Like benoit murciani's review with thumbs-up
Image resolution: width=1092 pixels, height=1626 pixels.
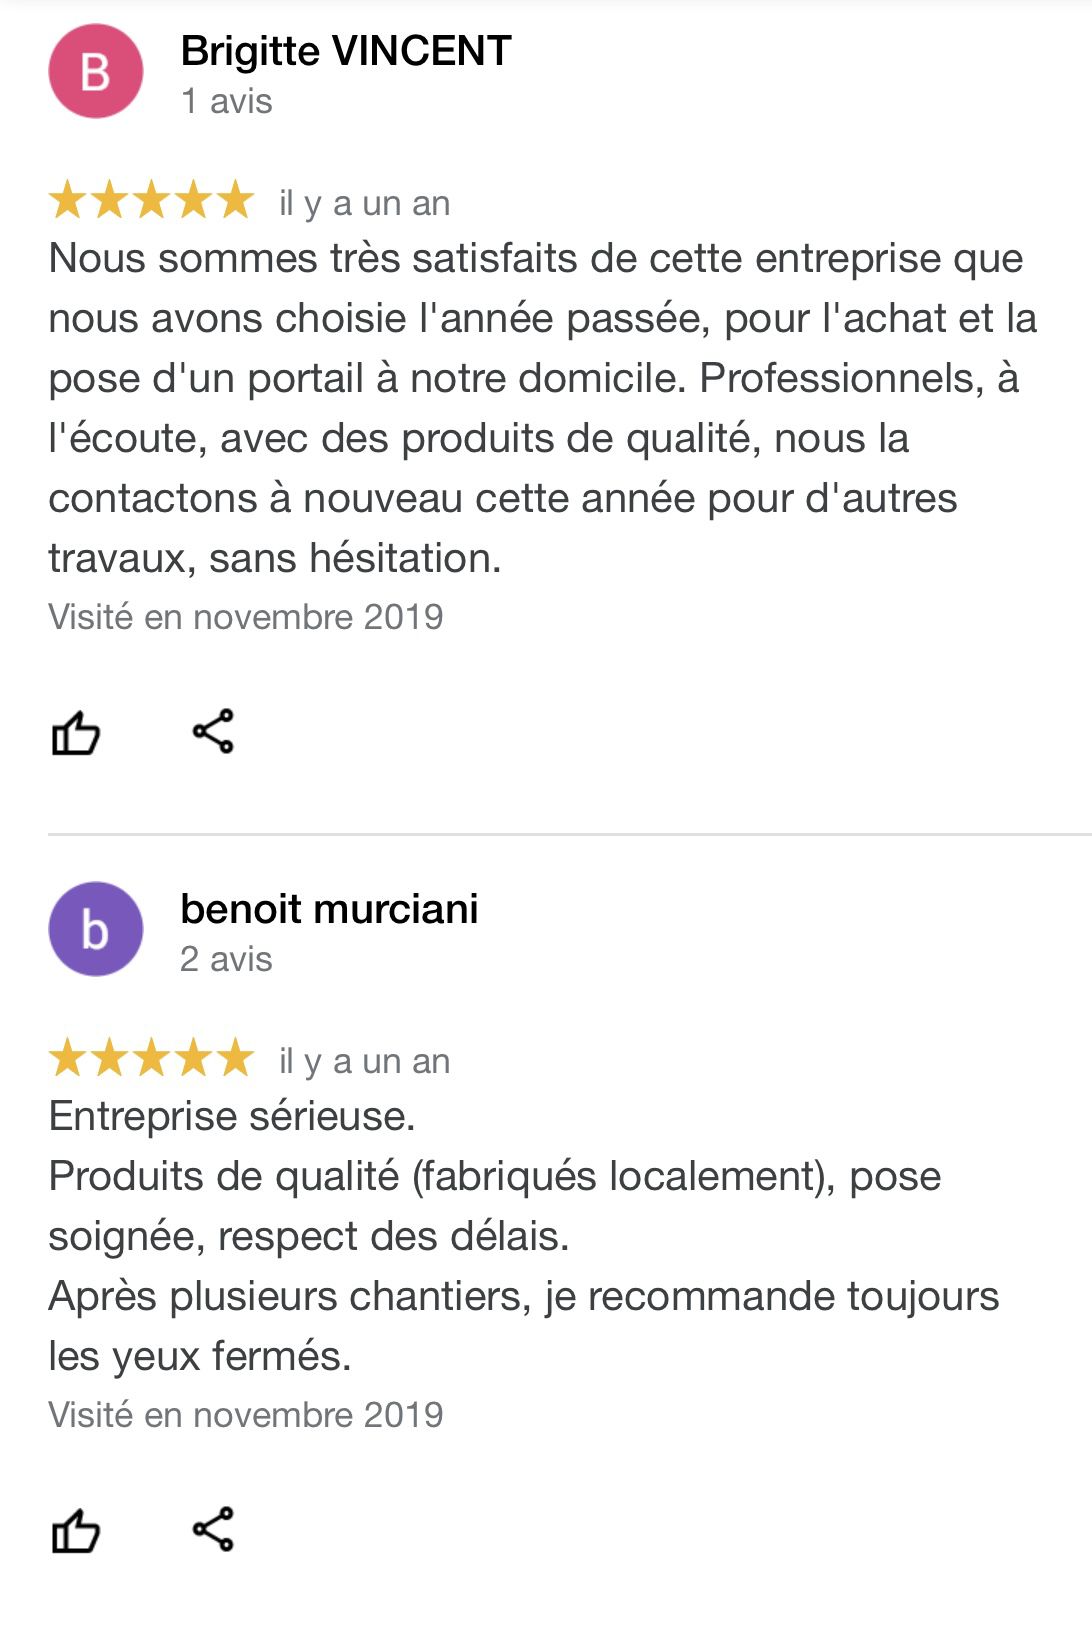point(75,1531)
